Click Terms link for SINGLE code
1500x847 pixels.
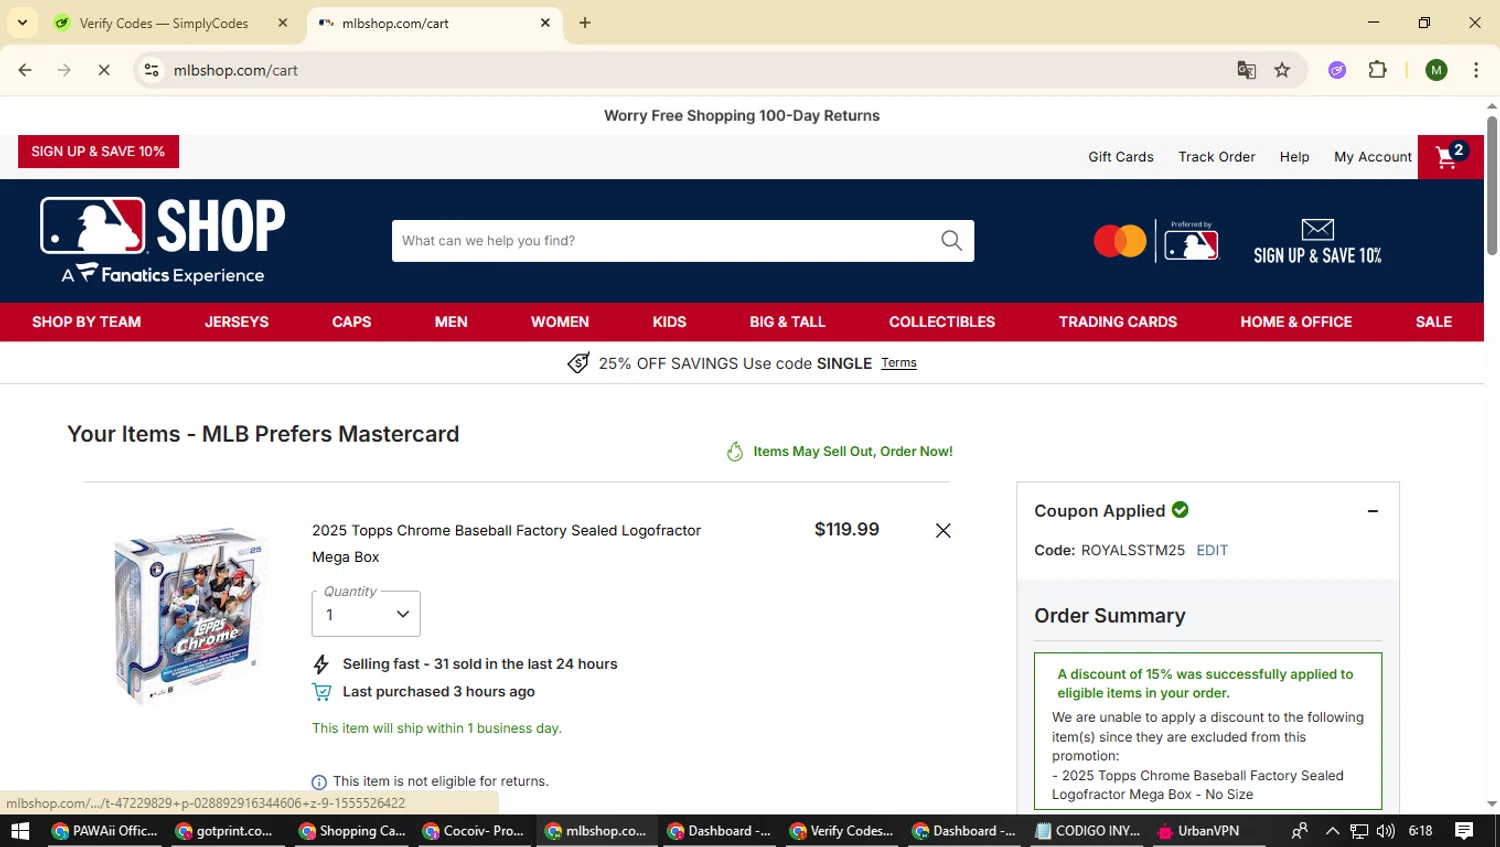click(899, 363)
